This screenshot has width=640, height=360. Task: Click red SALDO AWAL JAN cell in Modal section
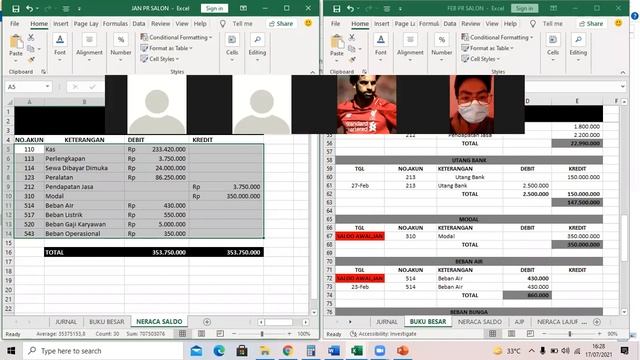(360, 236)
